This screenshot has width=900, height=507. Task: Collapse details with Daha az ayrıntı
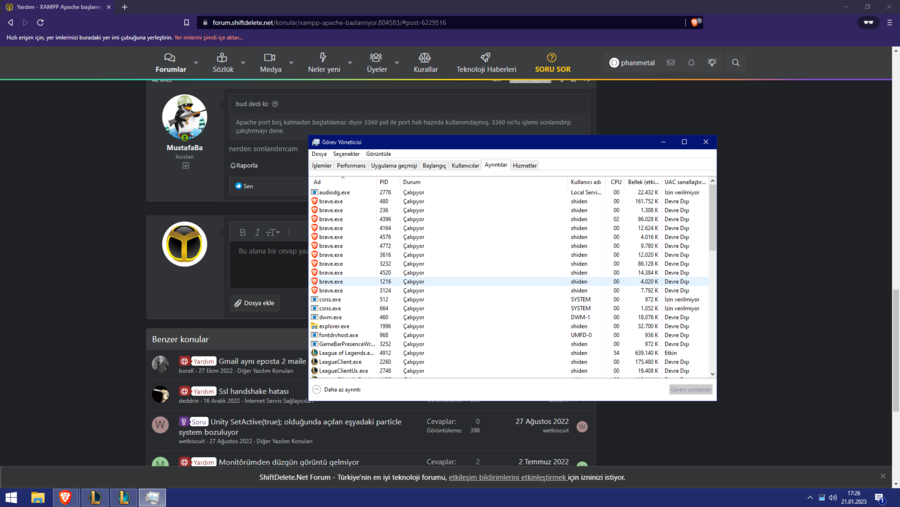click(x=341, y=389)
